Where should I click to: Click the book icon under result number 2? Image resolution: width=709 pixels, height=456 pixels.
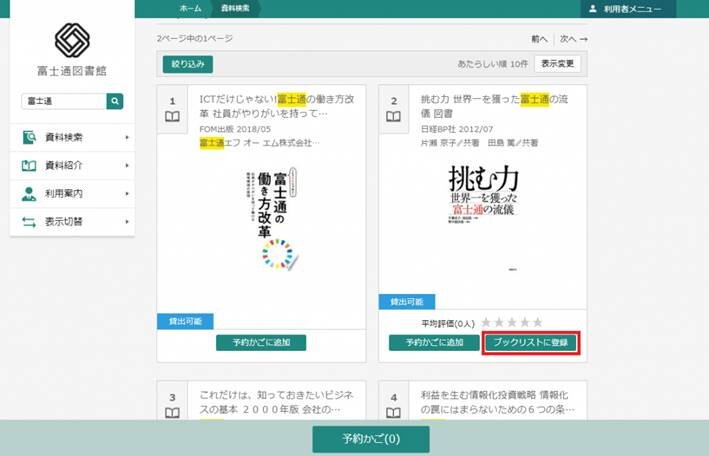(393, 117)
